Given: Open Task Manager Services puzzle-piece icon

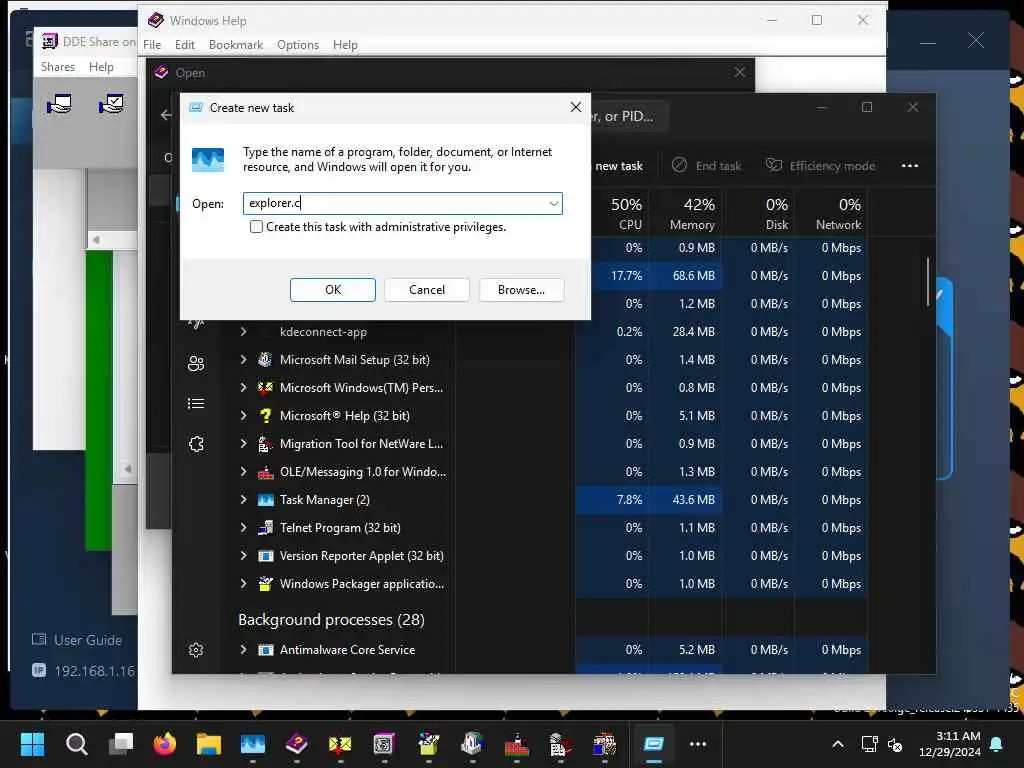Looking at the screenshot, I should click(196, 444).
